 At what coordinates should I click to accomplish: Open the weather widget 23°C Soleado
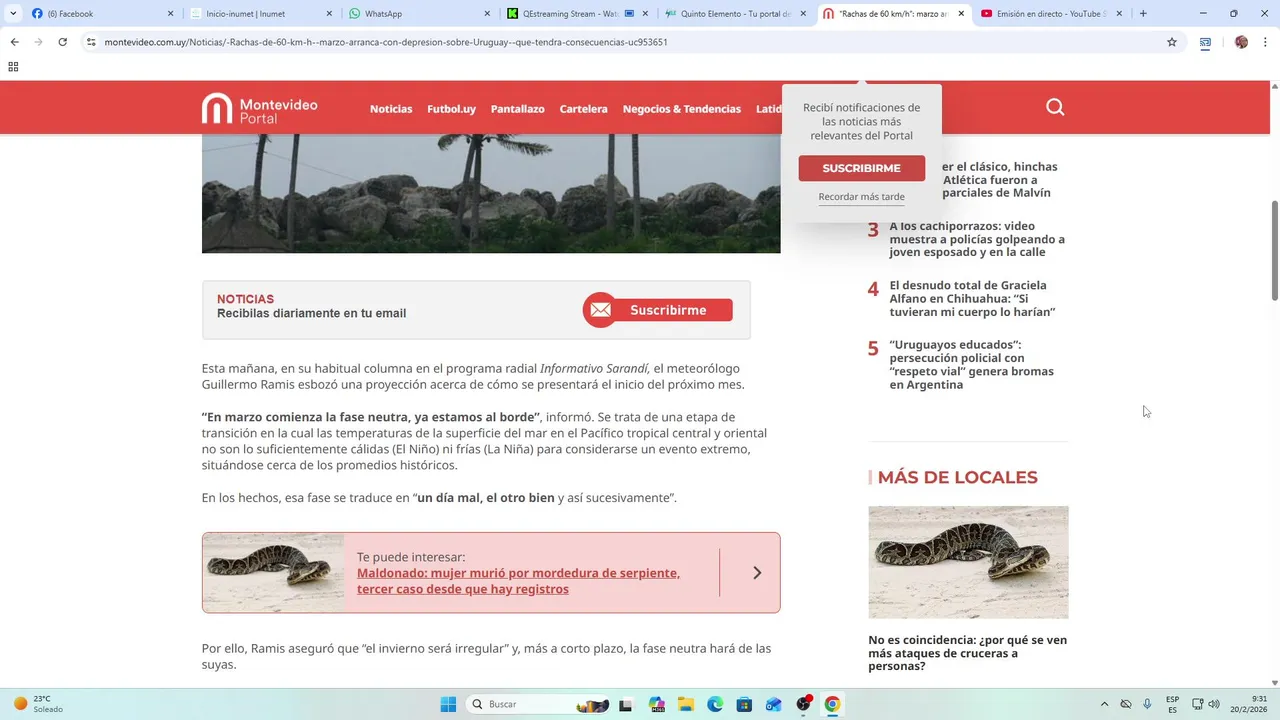click(38, 704)
